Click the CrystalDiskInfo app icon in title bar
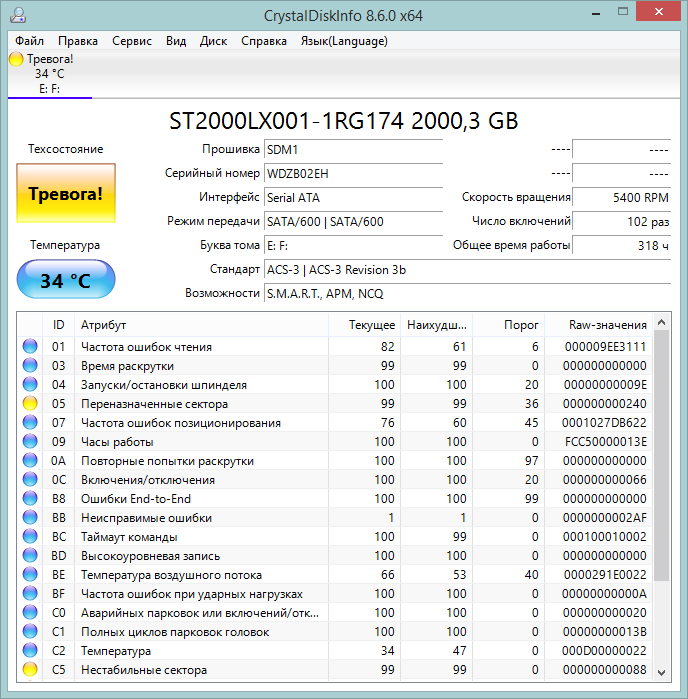The image size is (688, 699). pyautogui.click(x=18, y=15)
